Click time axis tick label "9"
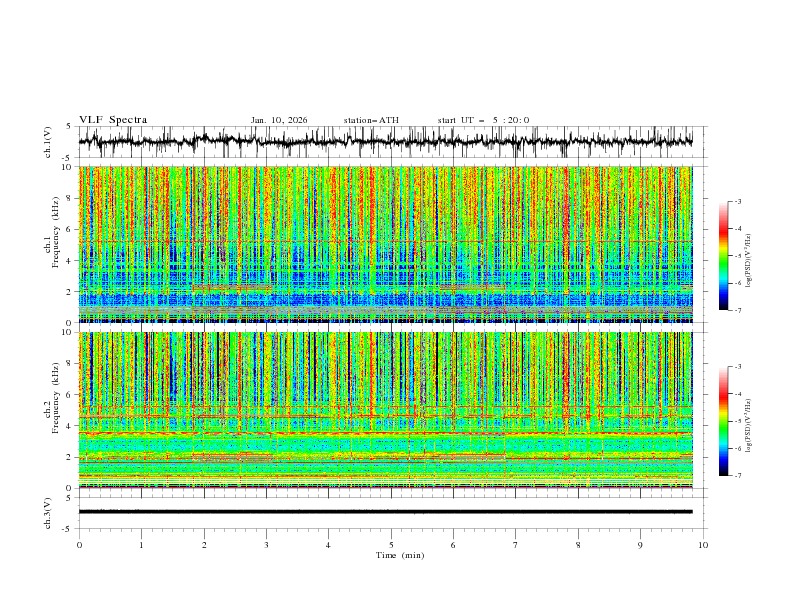This screenshot has height=612, width=792. point(640,545)
